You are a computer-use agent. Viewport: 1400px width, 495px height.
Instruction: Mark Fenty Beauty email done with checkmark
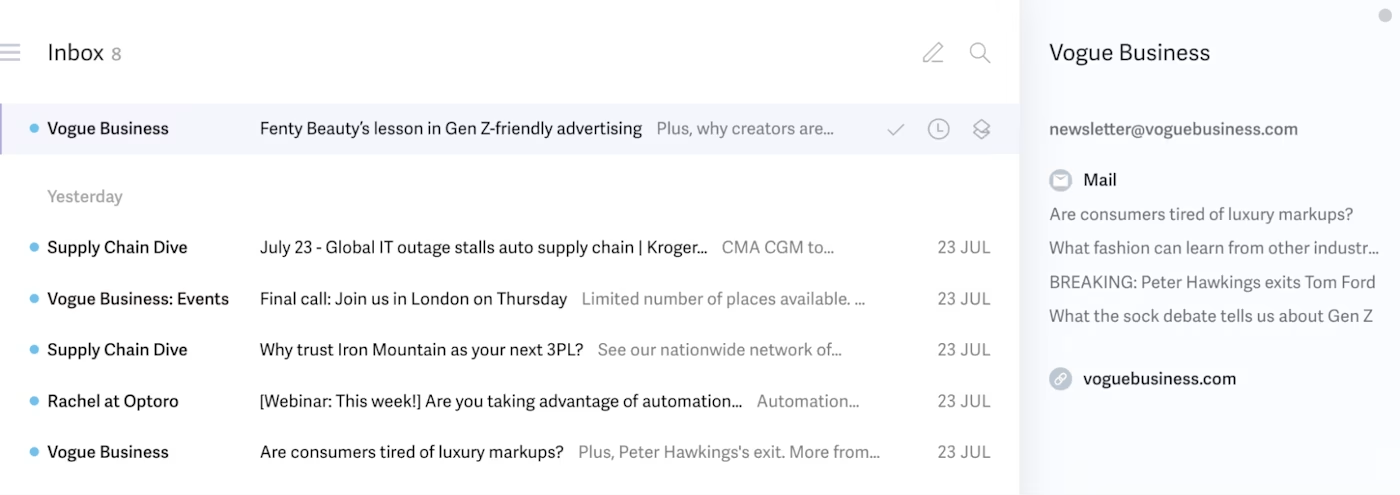pyautogui.click(x=896, y=129)
